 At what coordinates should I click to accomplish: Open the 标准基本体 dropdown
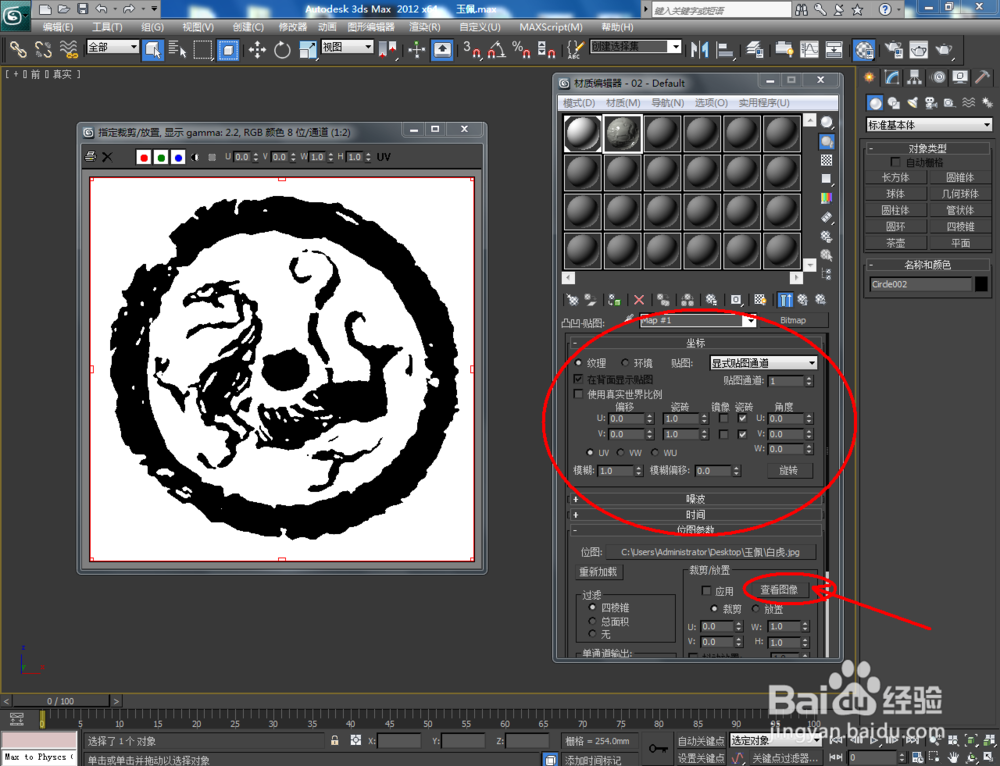(929, 125)
